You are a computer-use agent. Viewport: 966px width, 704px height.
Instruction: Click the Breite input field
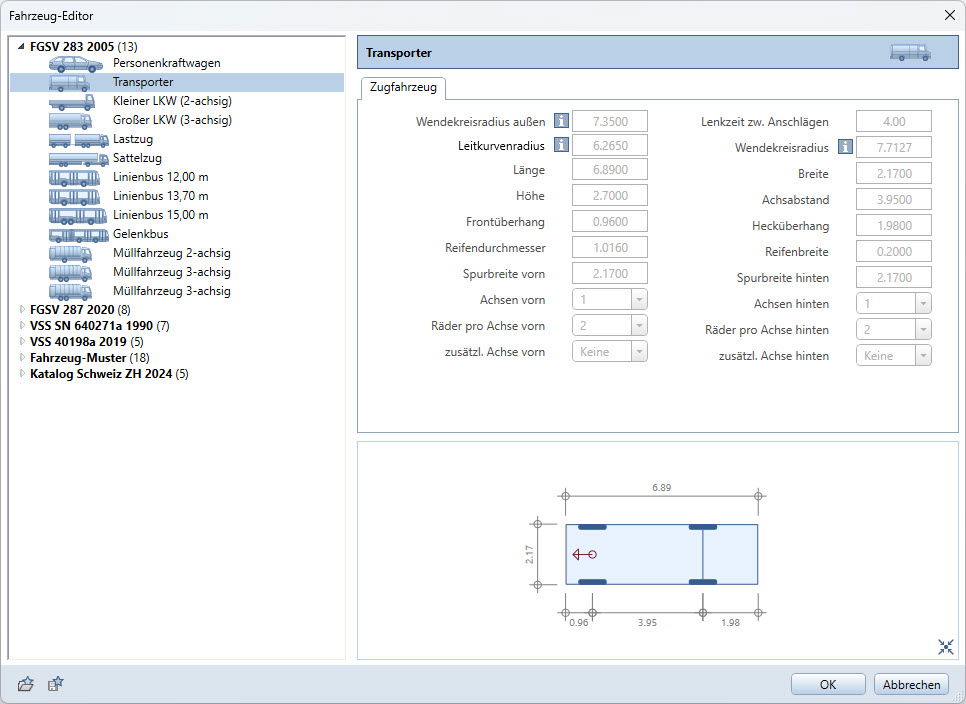[894, 174]
